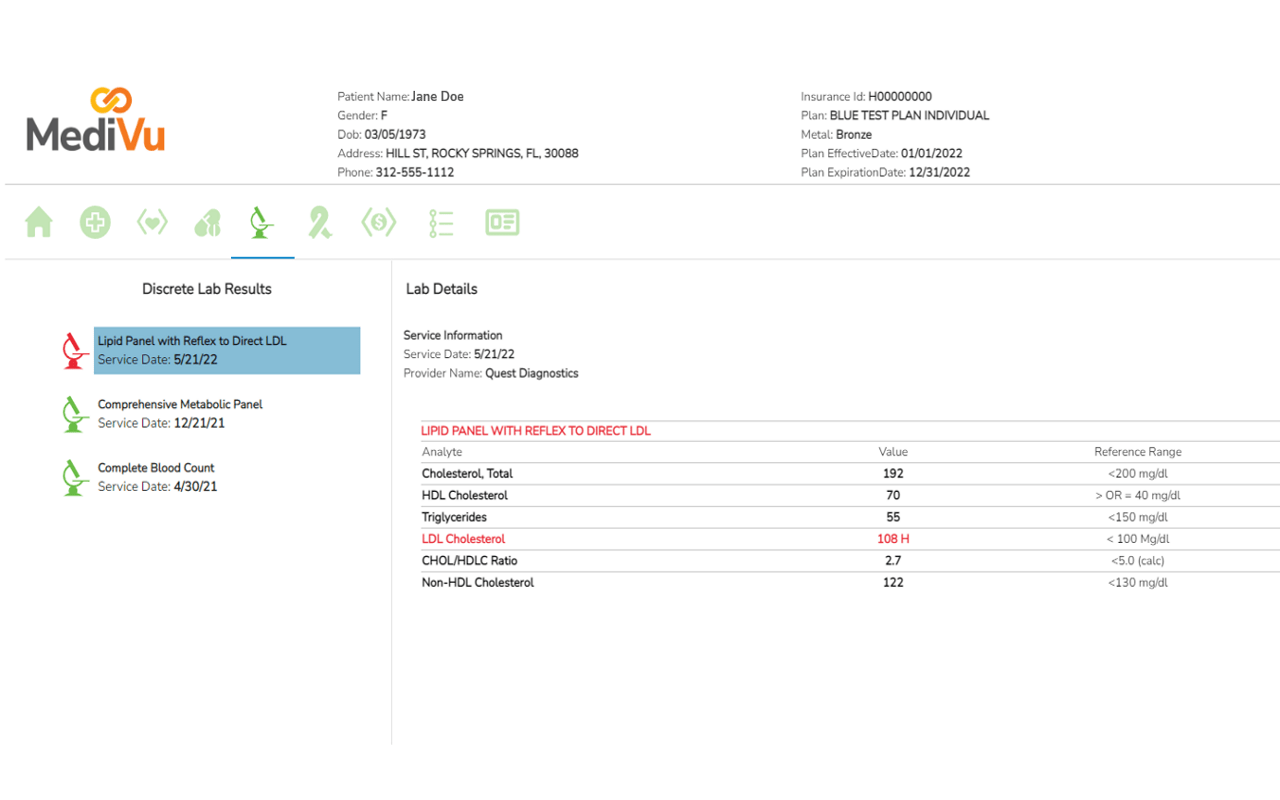Click Service Date 5/21/22 in Lab Details
Viewport: 1280px width, 800px height.
click(x=459, y=354)
